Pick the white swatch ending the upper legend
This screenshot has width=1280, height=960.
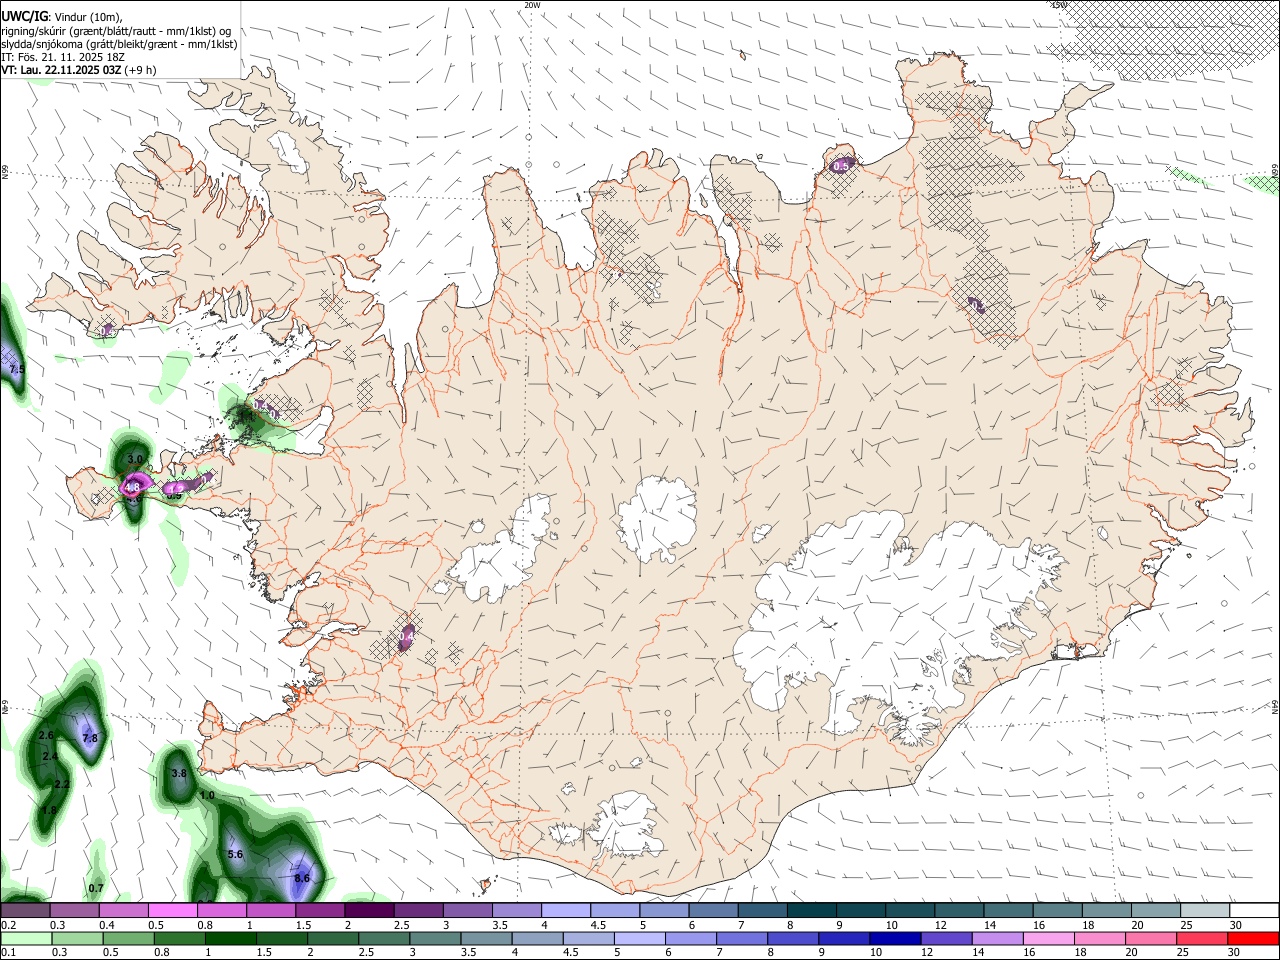[x=1254, y=910]
